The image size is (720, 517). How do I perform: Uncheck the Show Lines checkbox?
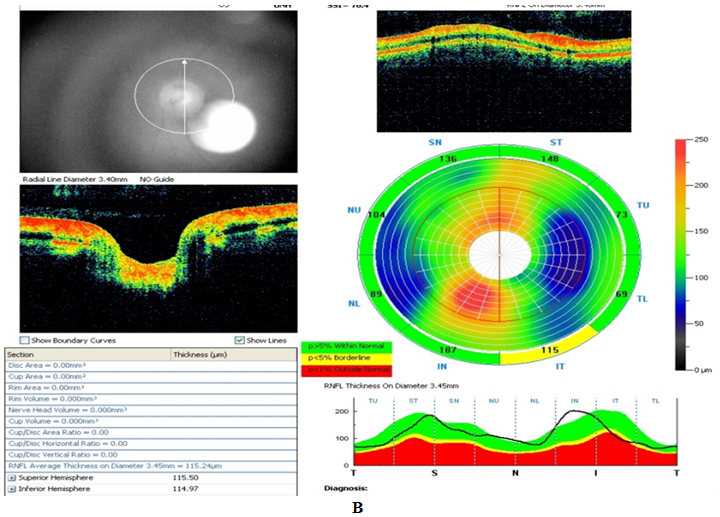(239, 340)
